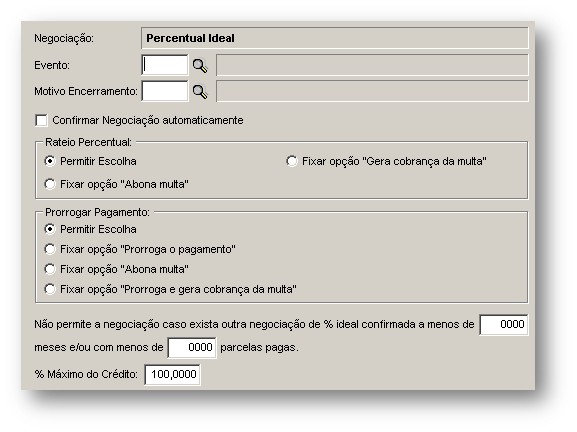The image size is (577, 432).
Task: Focus the Evento code input box
Action: tap(164, 65)
